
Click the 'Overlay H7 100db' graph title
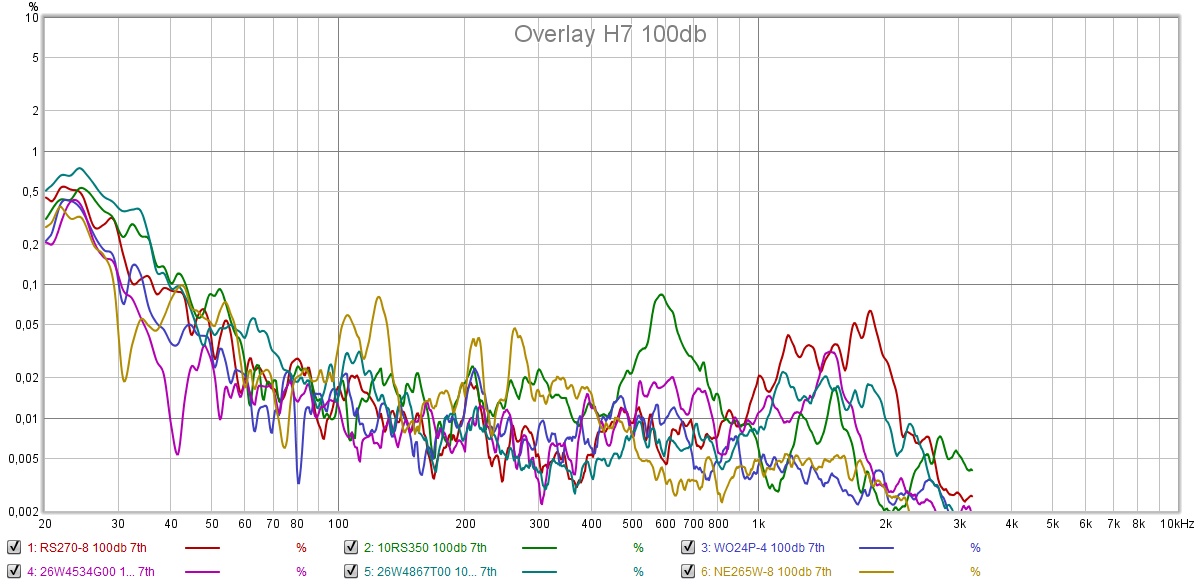point(611,34)
